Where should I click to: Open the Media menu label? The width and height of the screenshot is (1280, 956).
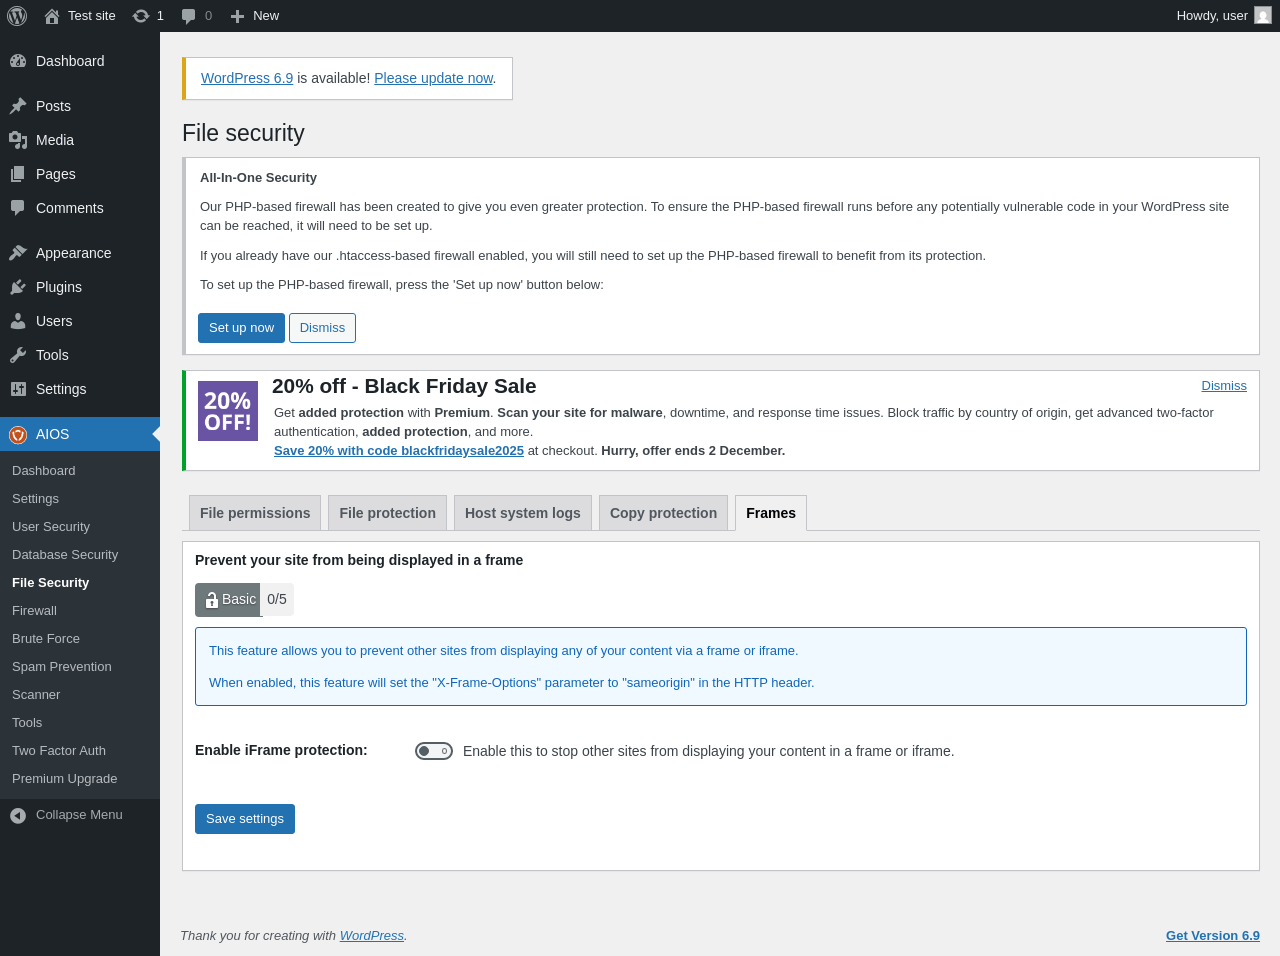coord(55,140)
